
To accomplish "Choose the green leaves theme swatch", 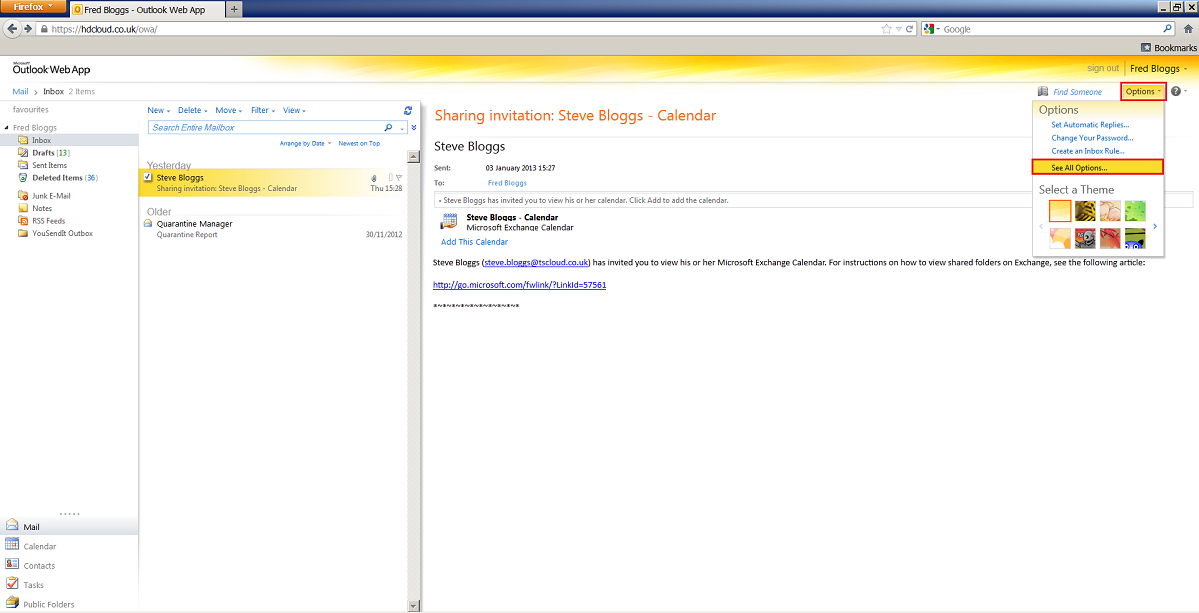I will 1135,211.
